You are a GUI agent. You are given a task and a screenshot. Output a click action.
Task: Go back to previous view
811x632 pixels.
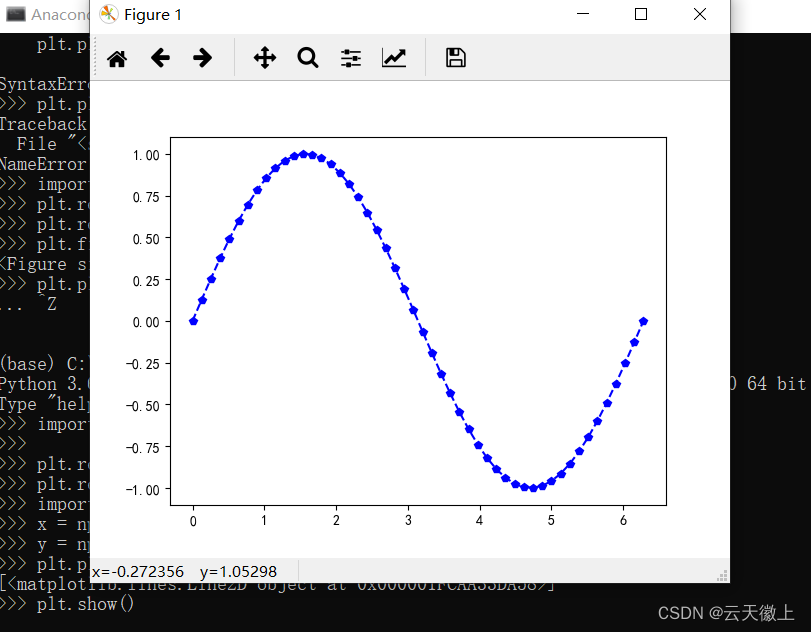click(160, 58)
